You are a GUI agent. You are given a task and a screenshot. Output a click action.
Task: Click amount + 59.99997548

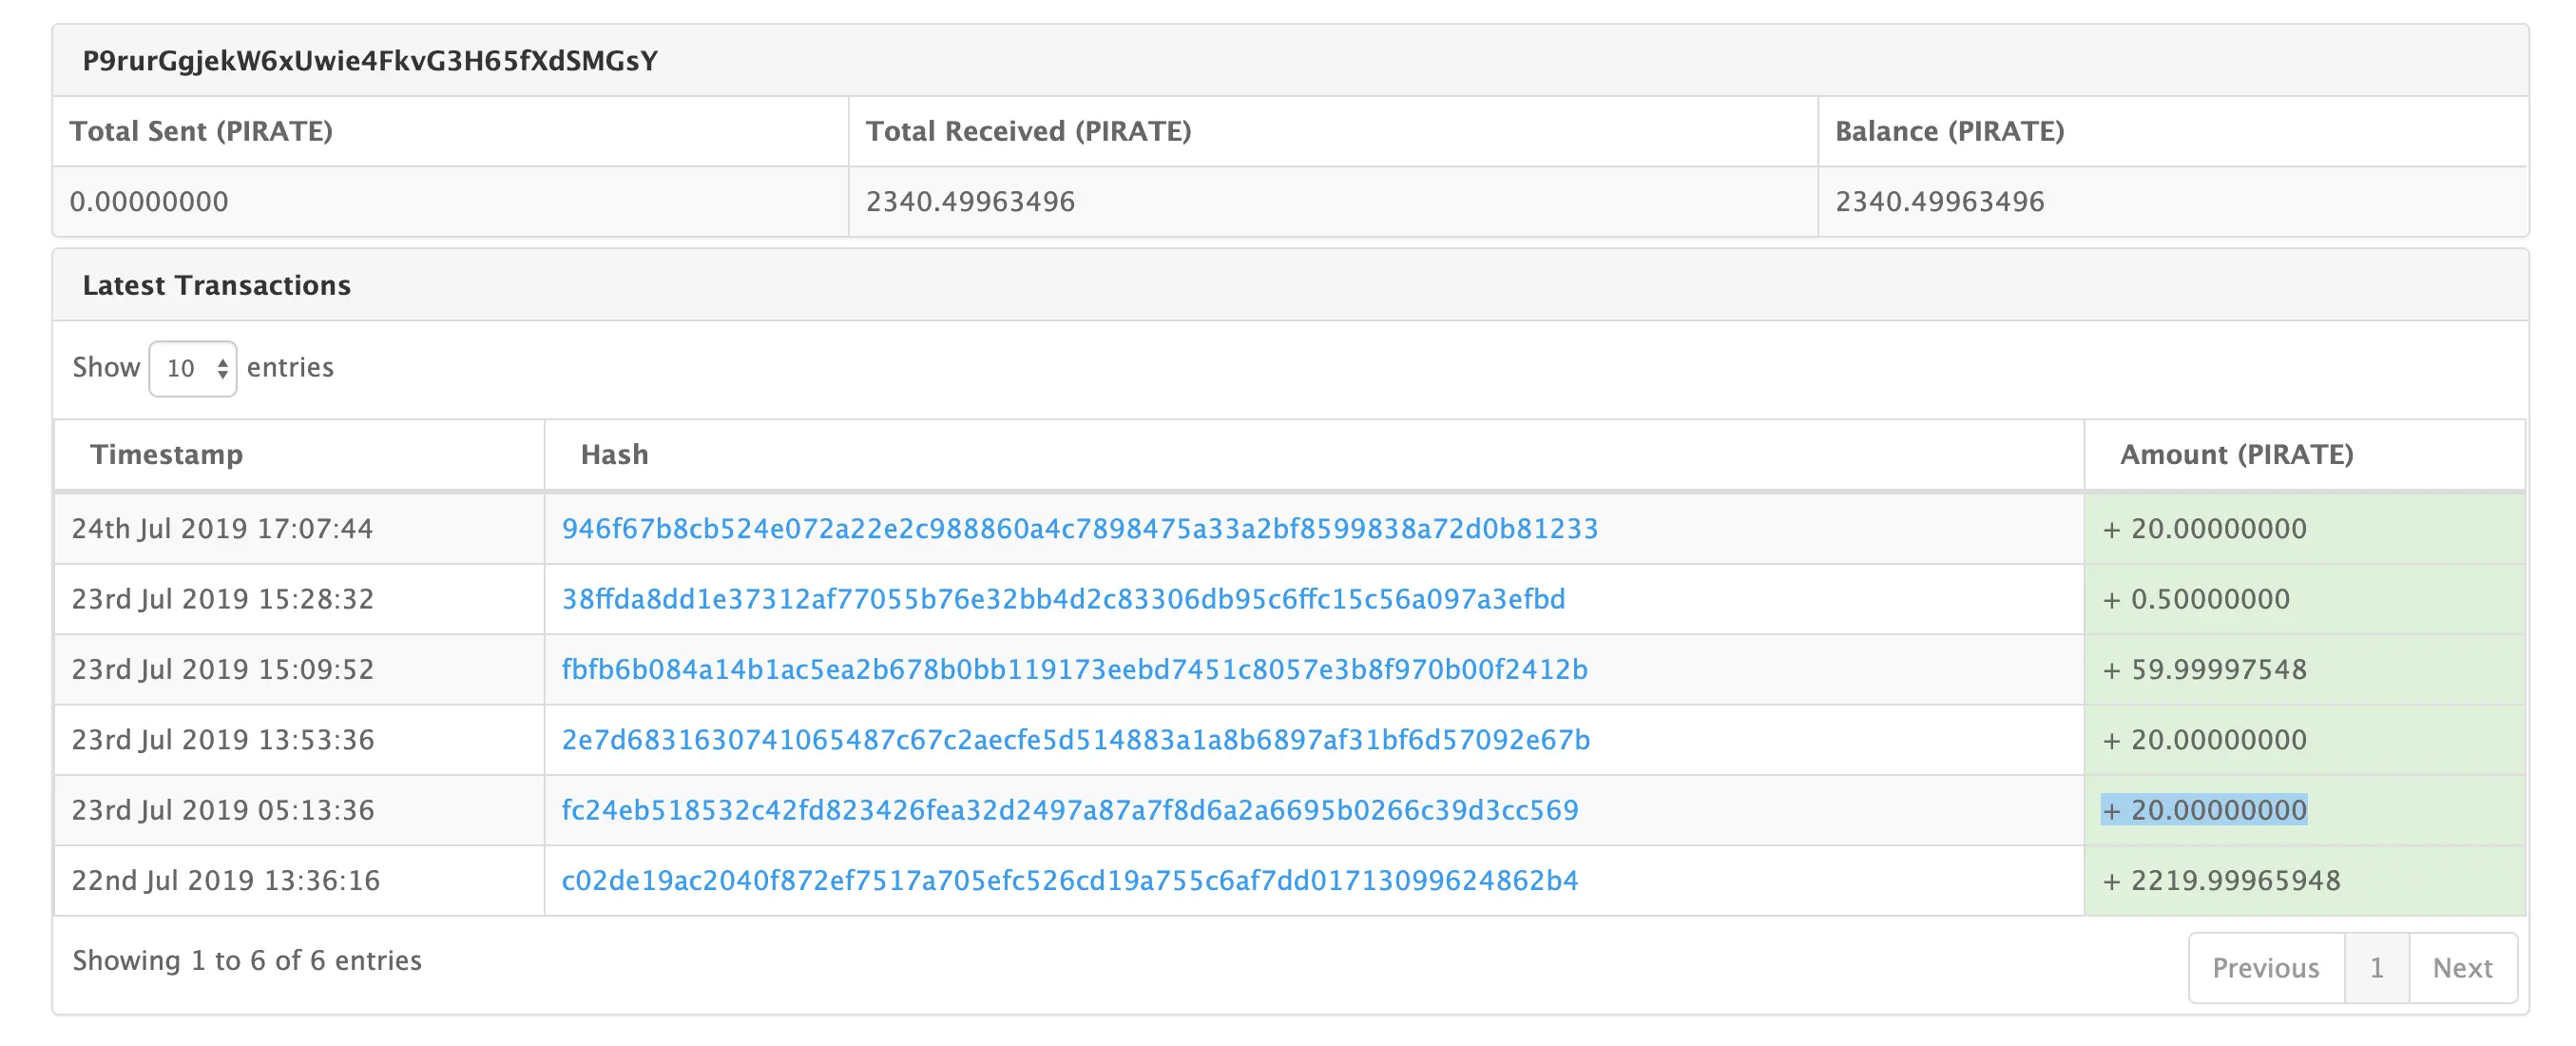pyautogui.click(x=2204, y=669)
